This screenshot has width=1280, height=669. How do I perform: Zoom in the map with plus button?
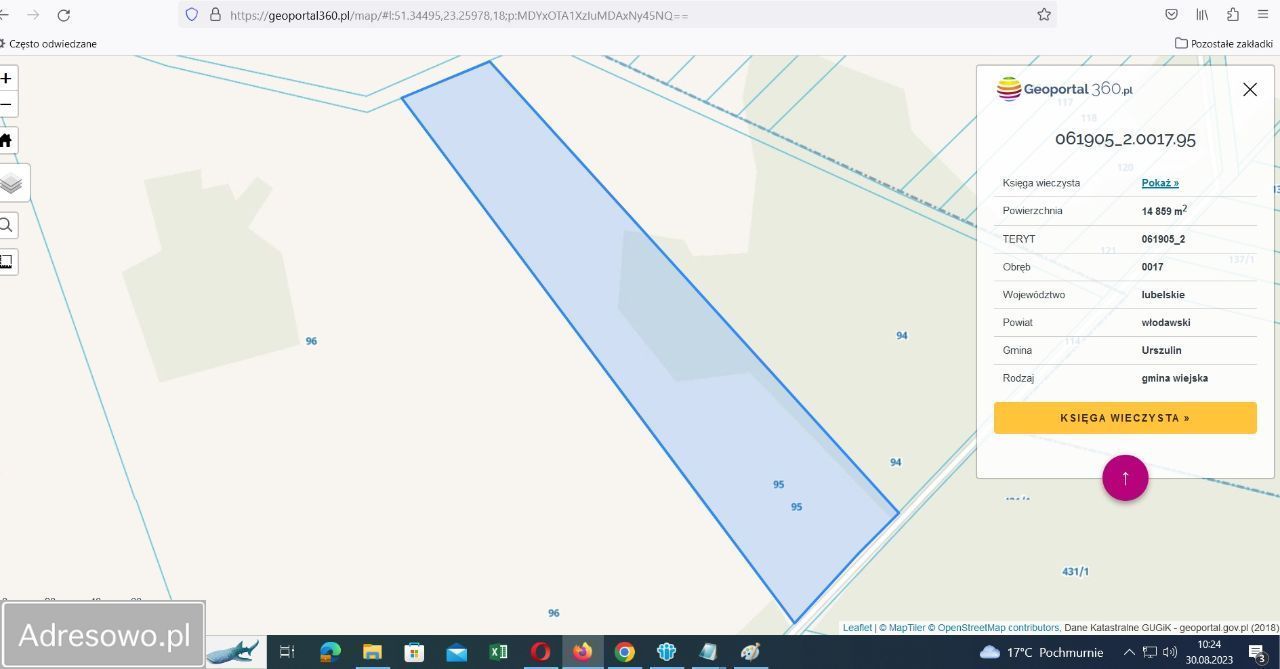tap(6, 78)
